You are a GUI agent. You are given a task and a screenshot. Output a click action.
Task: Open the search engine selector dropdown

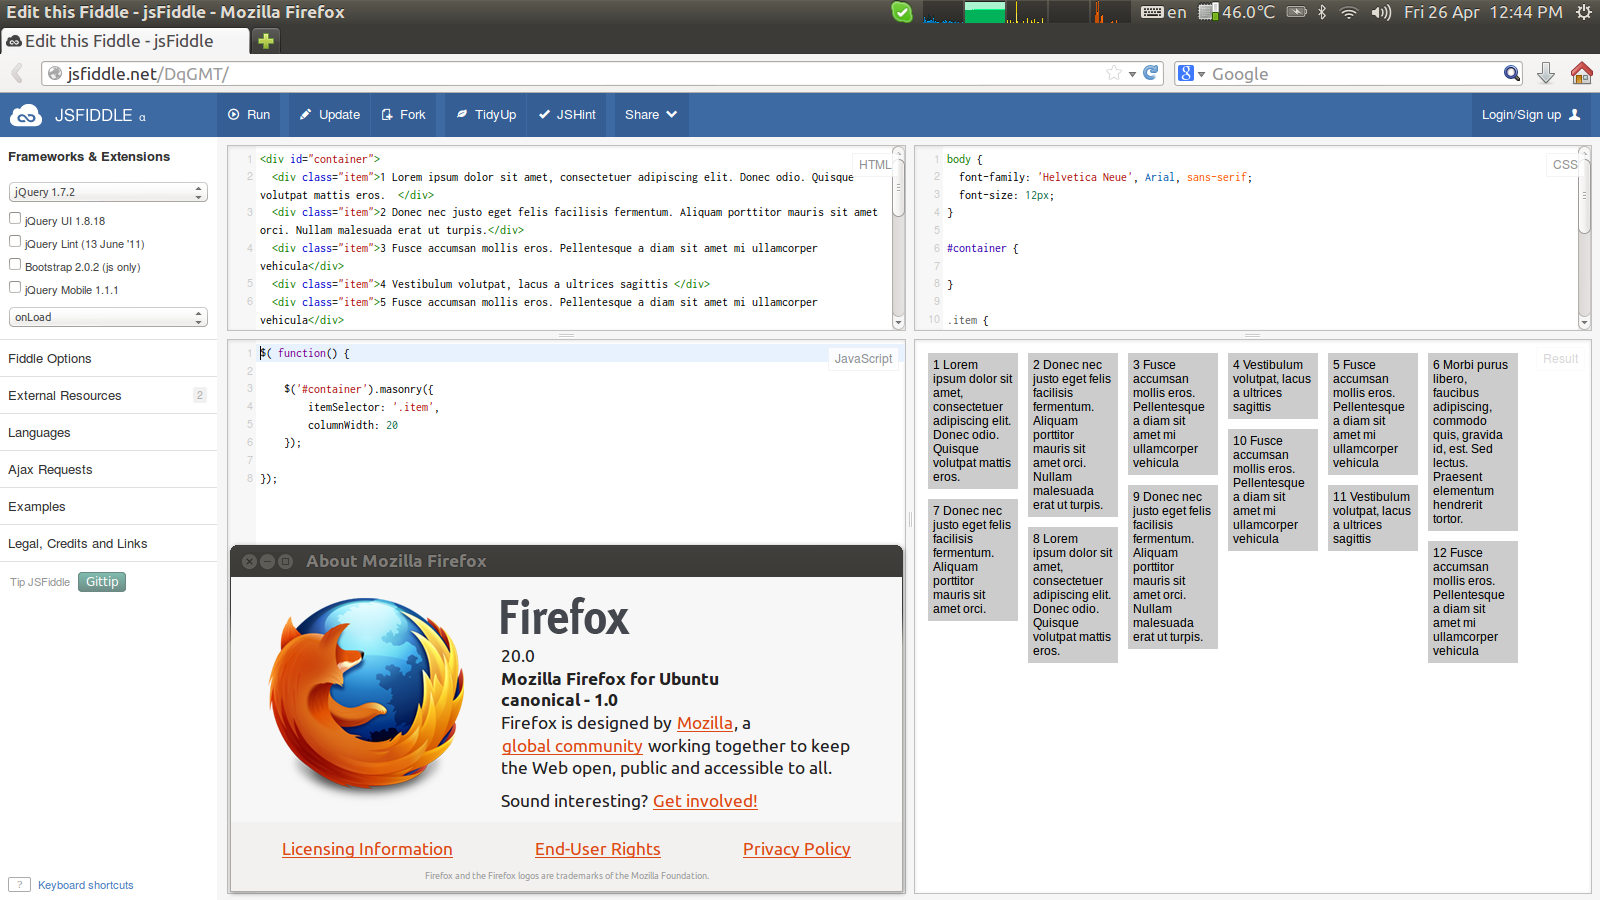pos(1192,74)
